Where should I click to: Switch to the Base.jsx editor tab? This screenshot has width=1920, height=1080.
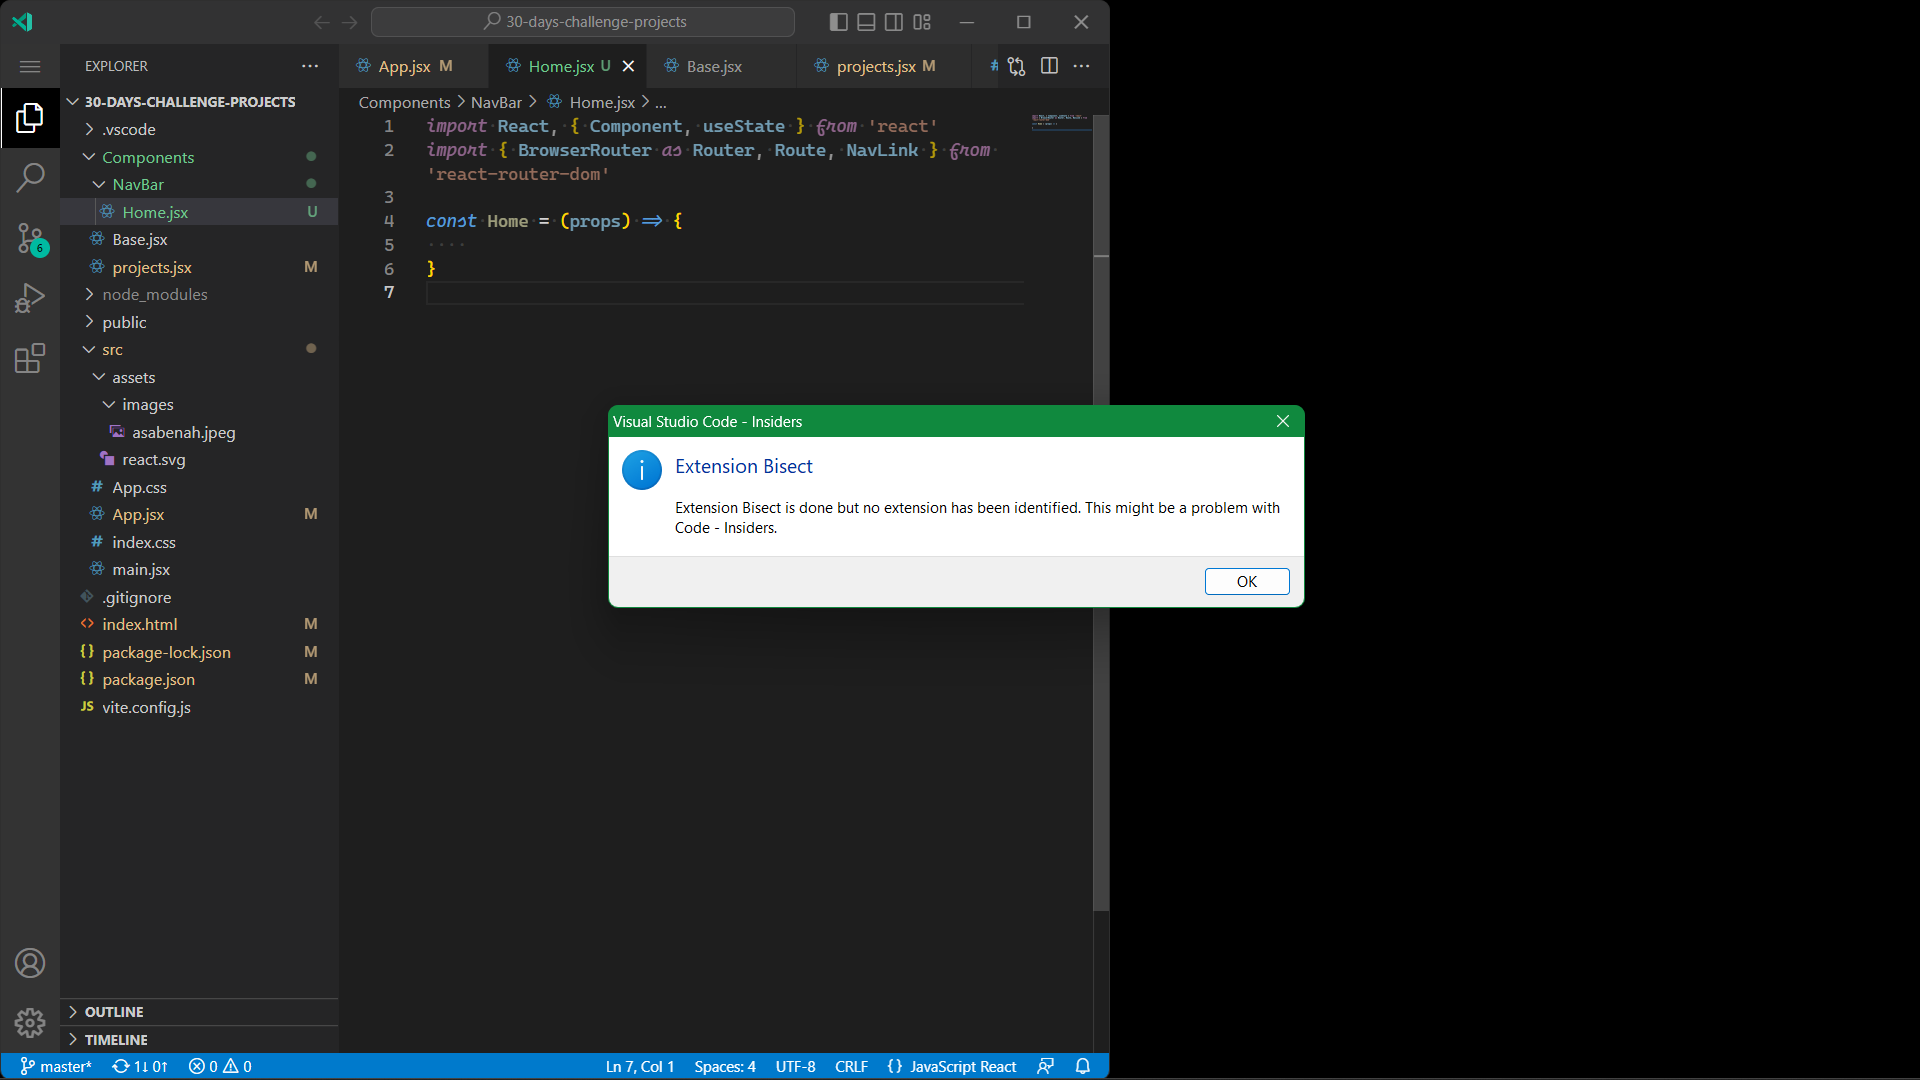(712, 66)
